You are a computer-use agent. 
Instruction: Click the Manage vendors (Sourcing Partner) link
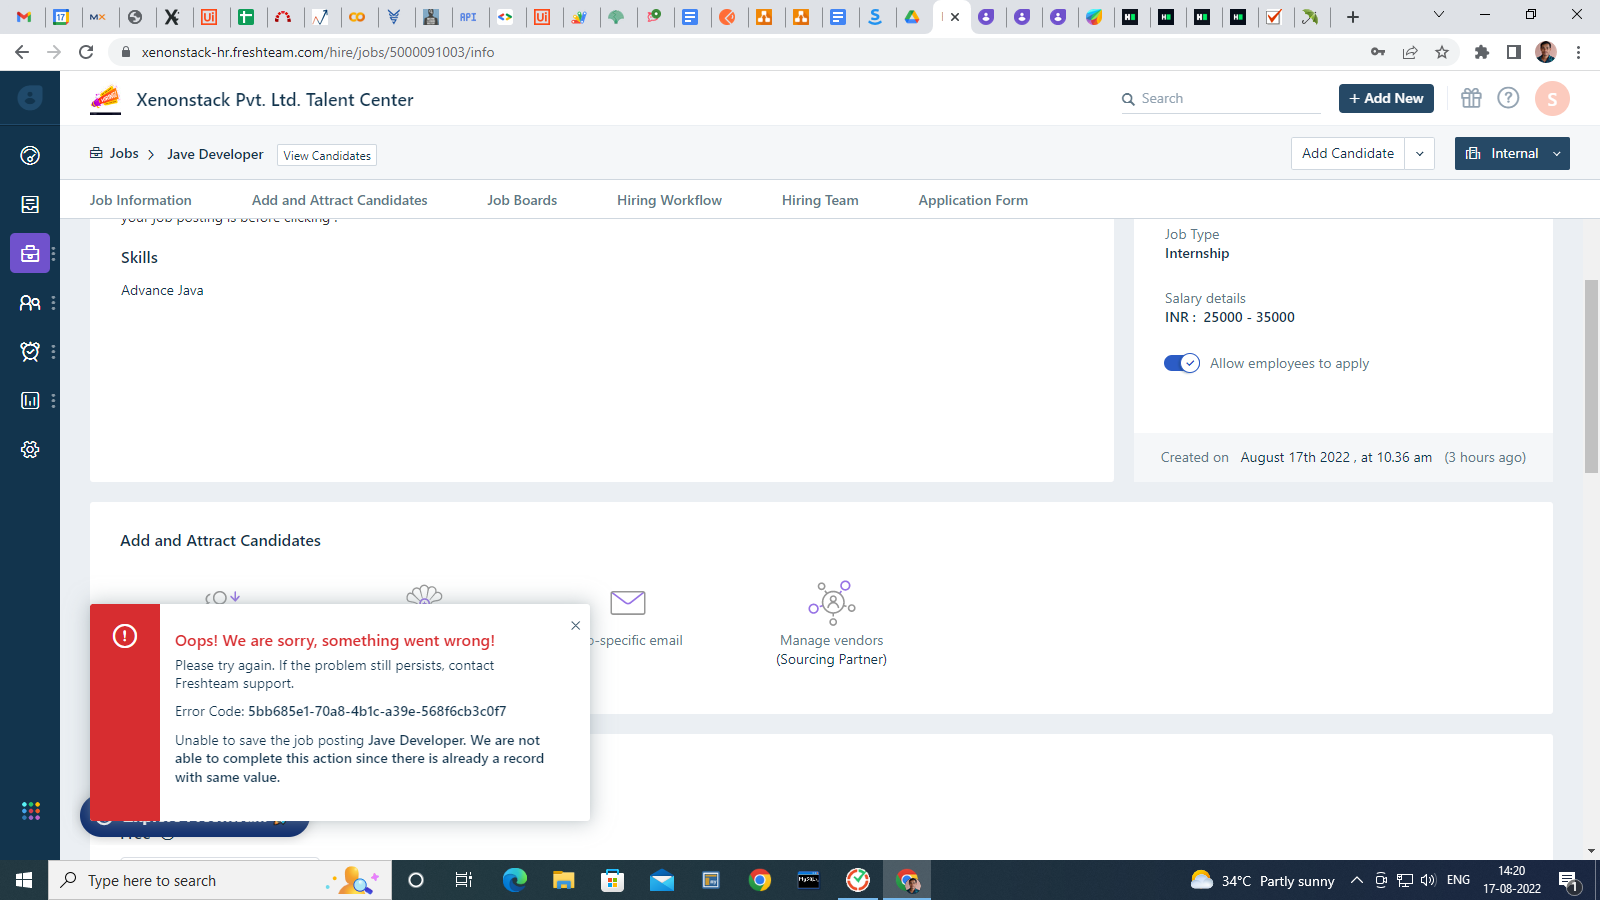coord(832,650)
